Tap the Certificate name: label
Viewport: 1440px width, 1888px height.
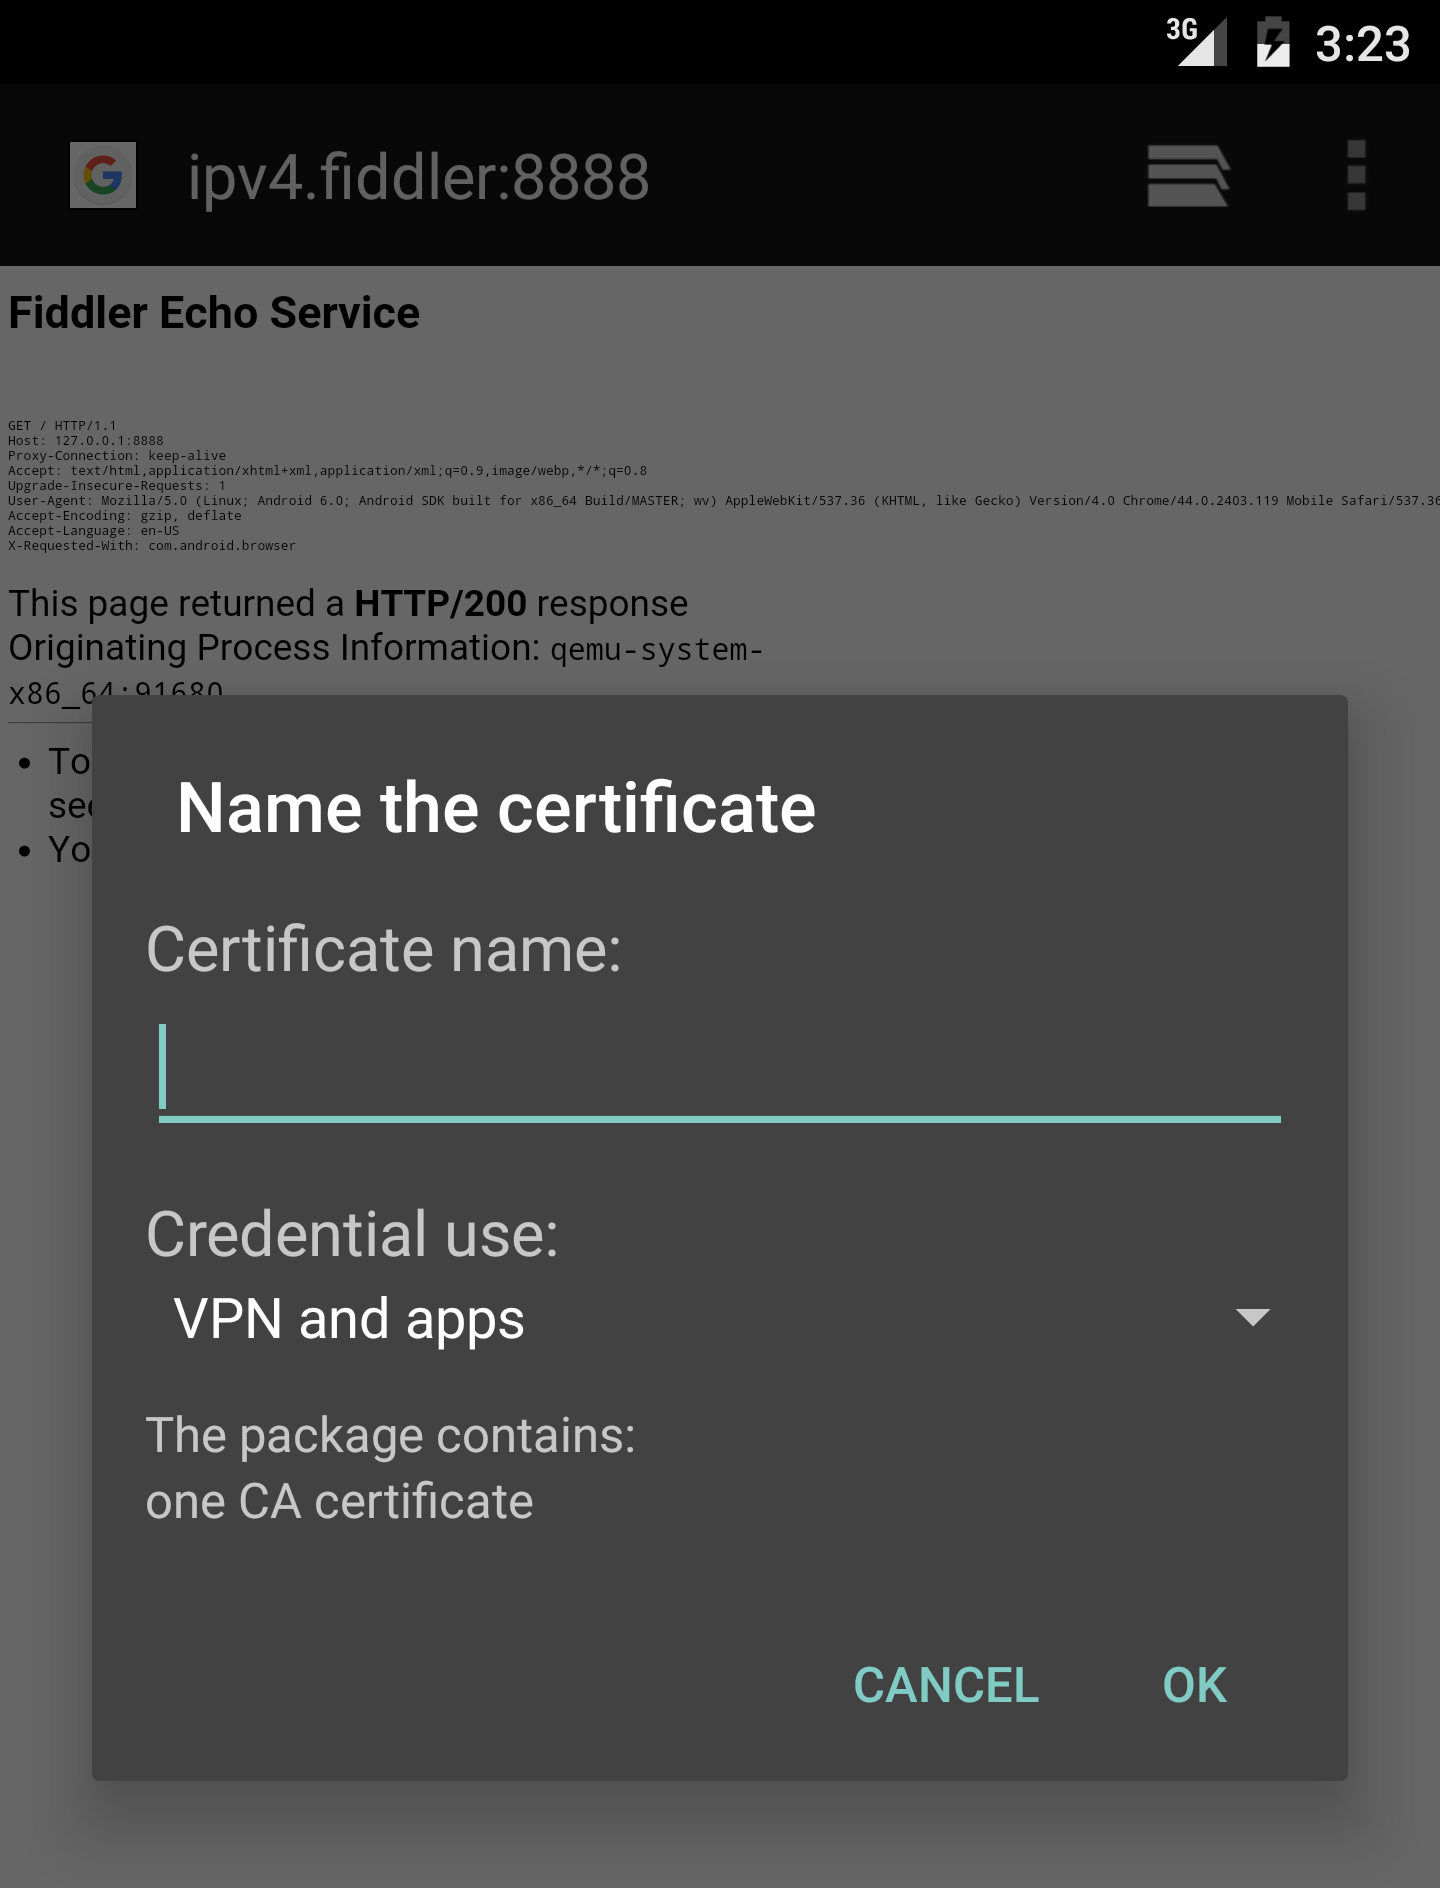[x=384, y=949]
